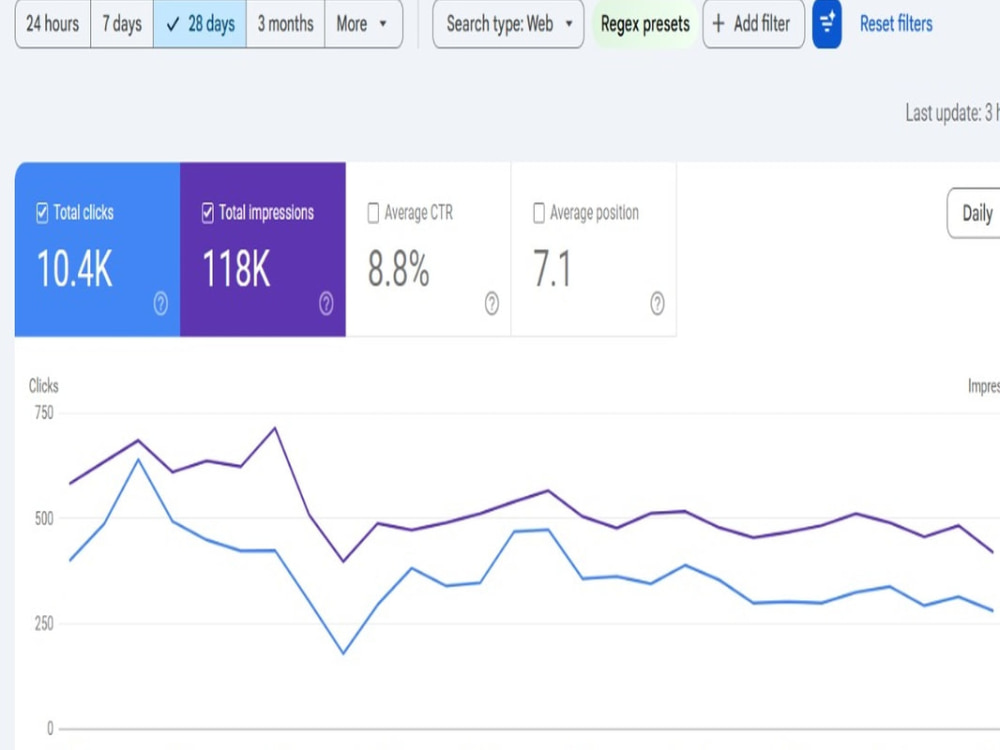
Task: Open the Daily granularity dropdown
Action: (974, 213)
